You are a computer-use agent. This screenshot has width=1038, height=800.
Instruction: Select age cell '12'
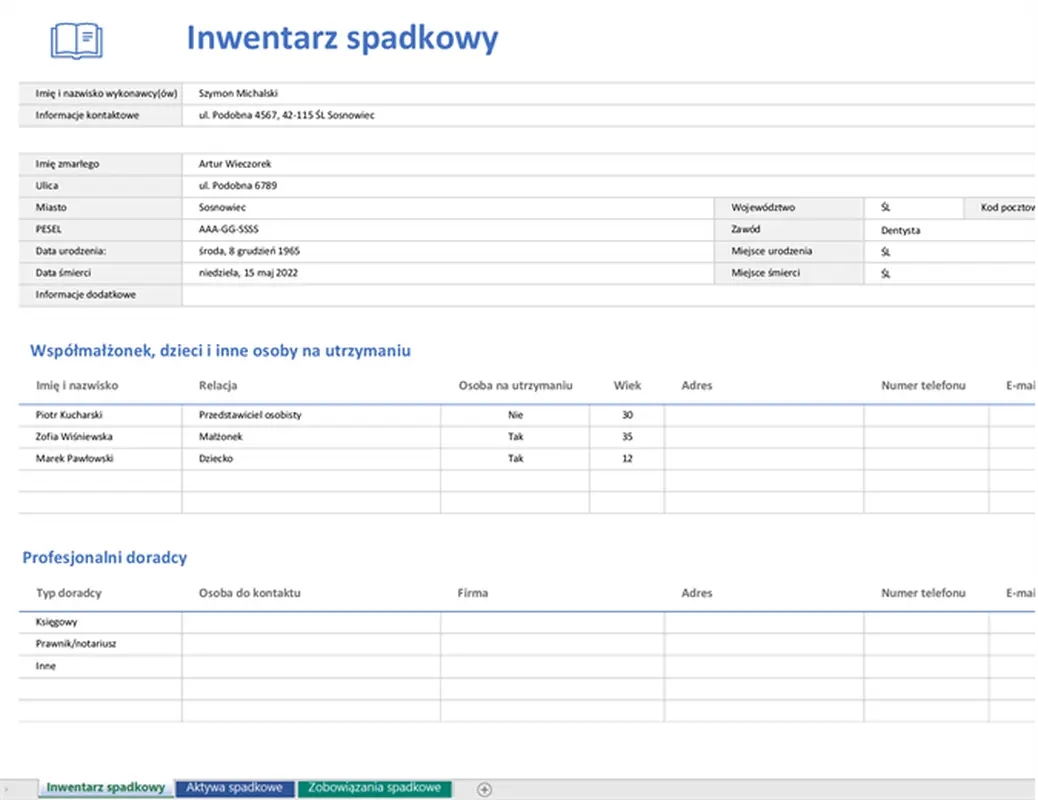point(627,459)
